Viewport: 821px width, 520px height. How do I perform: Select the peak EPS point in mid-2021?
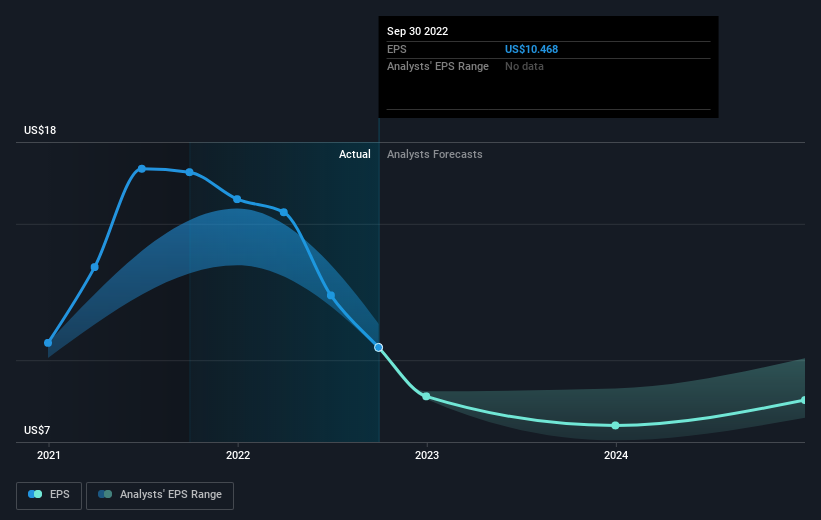tap(142, 169)
